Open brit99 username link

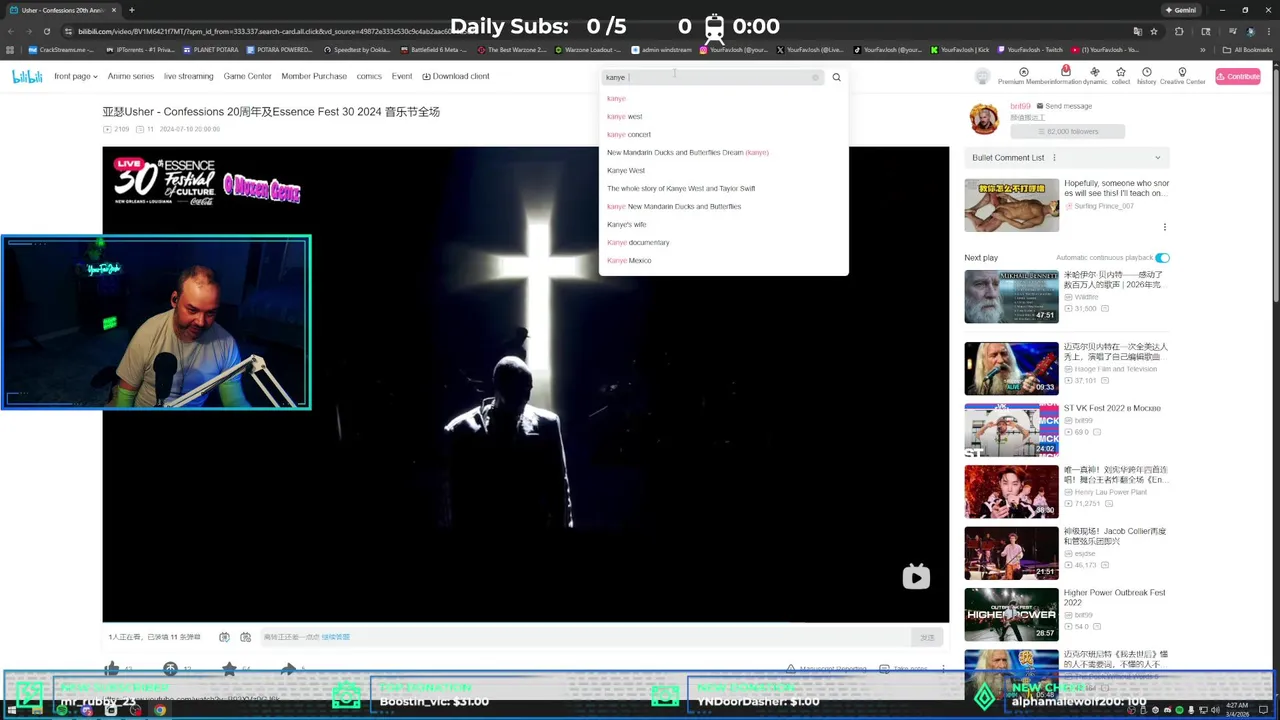[x=1020, y=106]
